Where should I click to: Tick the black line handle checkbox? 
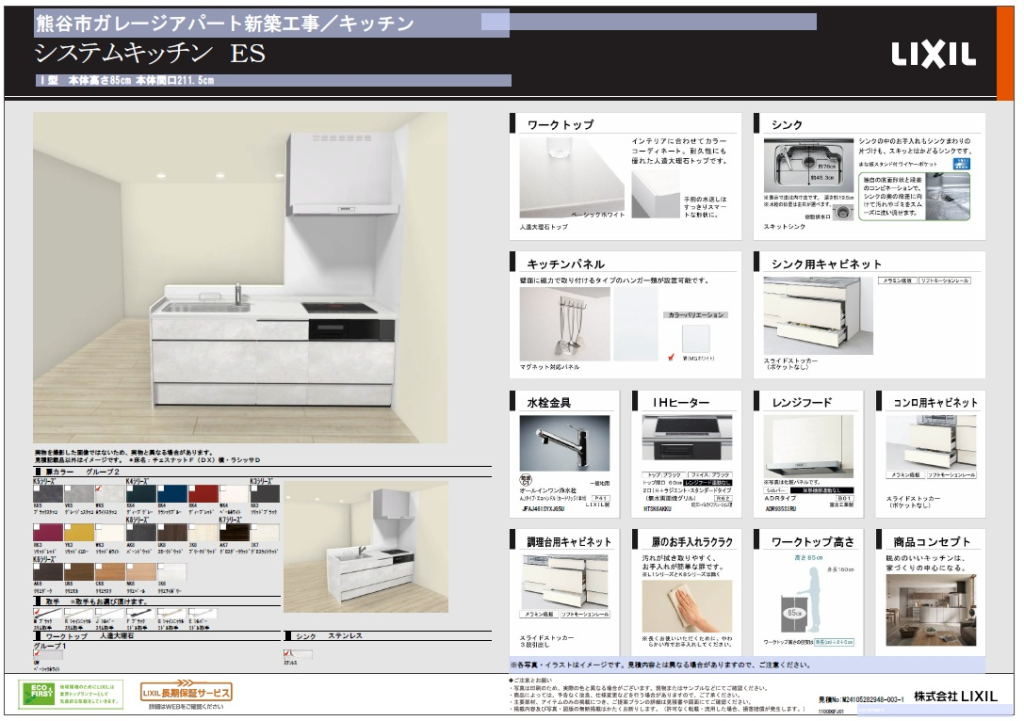[131, 613]
